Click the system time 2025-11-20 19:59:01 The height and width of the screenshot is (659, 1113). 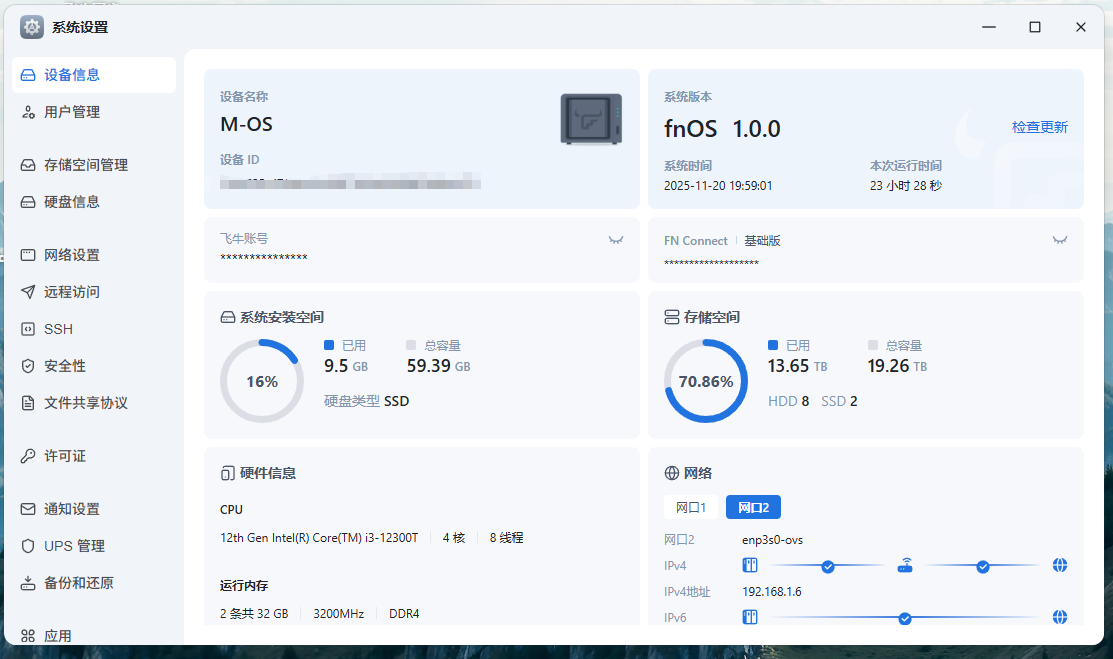(x=718, y=185)
